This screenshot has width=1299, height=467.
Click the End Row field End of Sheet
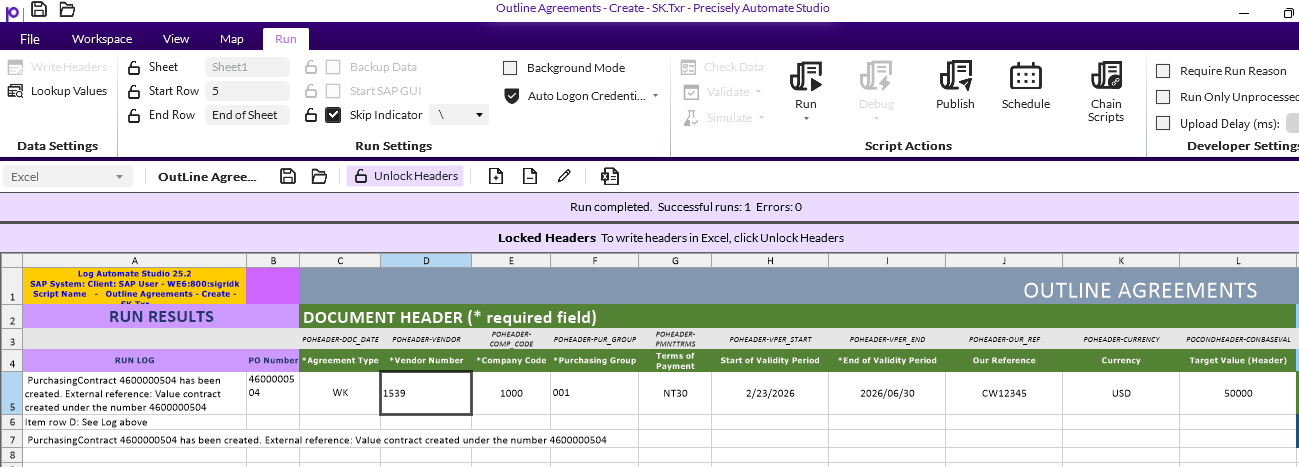[x=247, y=115]
